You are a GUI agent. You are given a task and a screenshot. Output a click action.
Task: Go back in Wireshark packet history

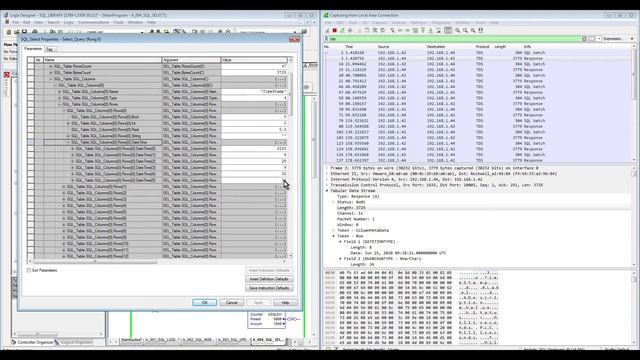click(x=400, y=31)
